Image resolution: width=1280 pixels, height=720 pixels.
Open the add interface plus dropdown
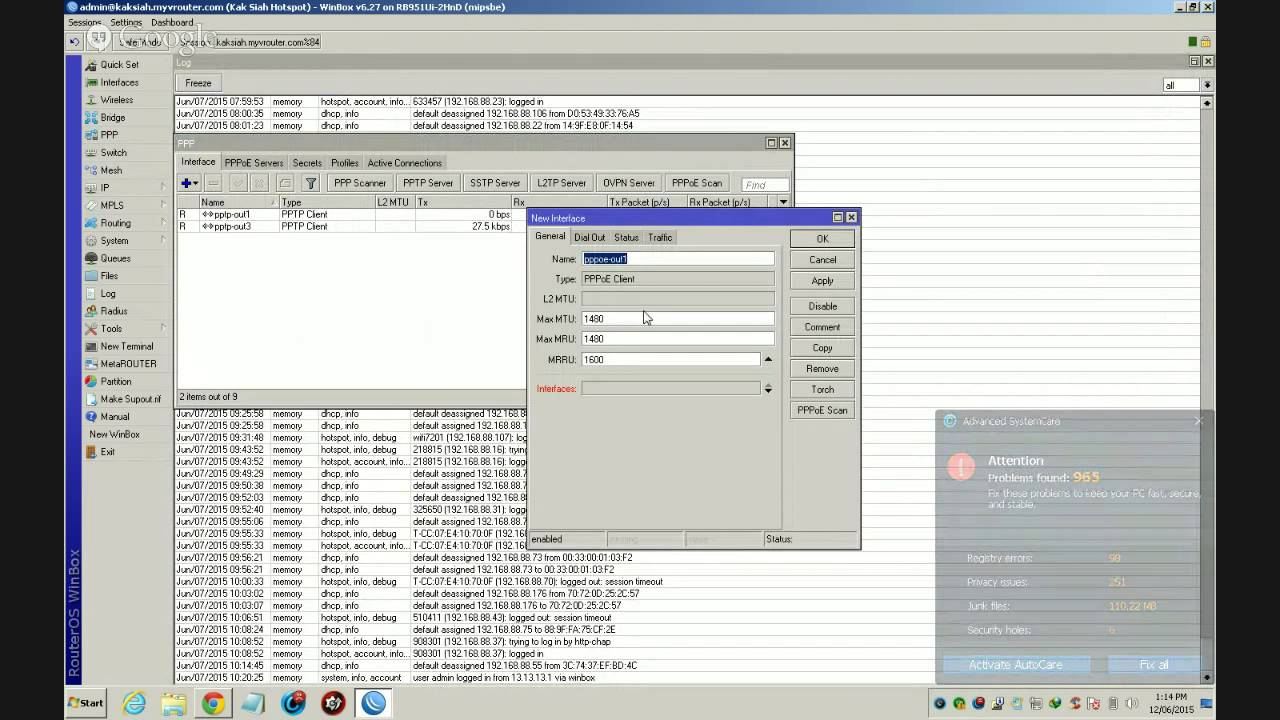click(x=188, y=183)
